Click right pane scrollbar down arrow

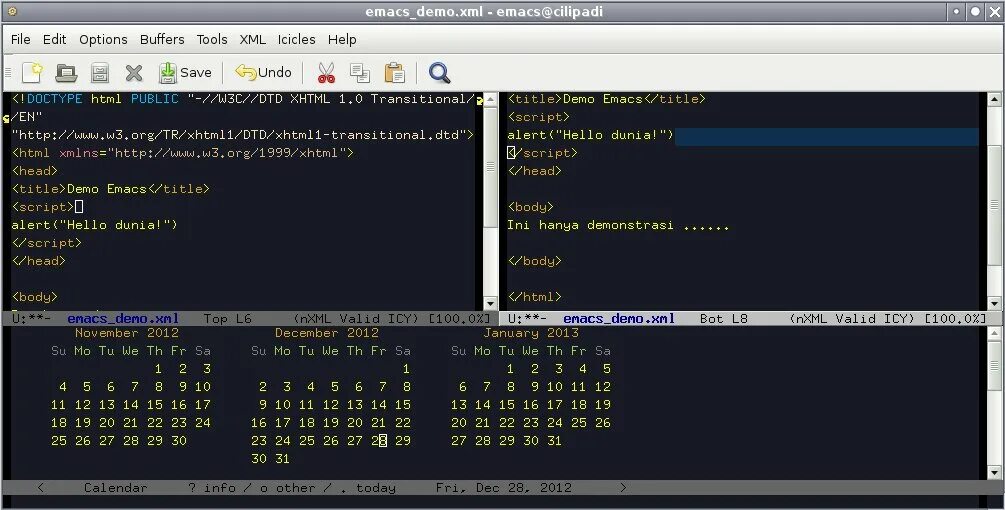pyautogui.click(x=994, y=303)
